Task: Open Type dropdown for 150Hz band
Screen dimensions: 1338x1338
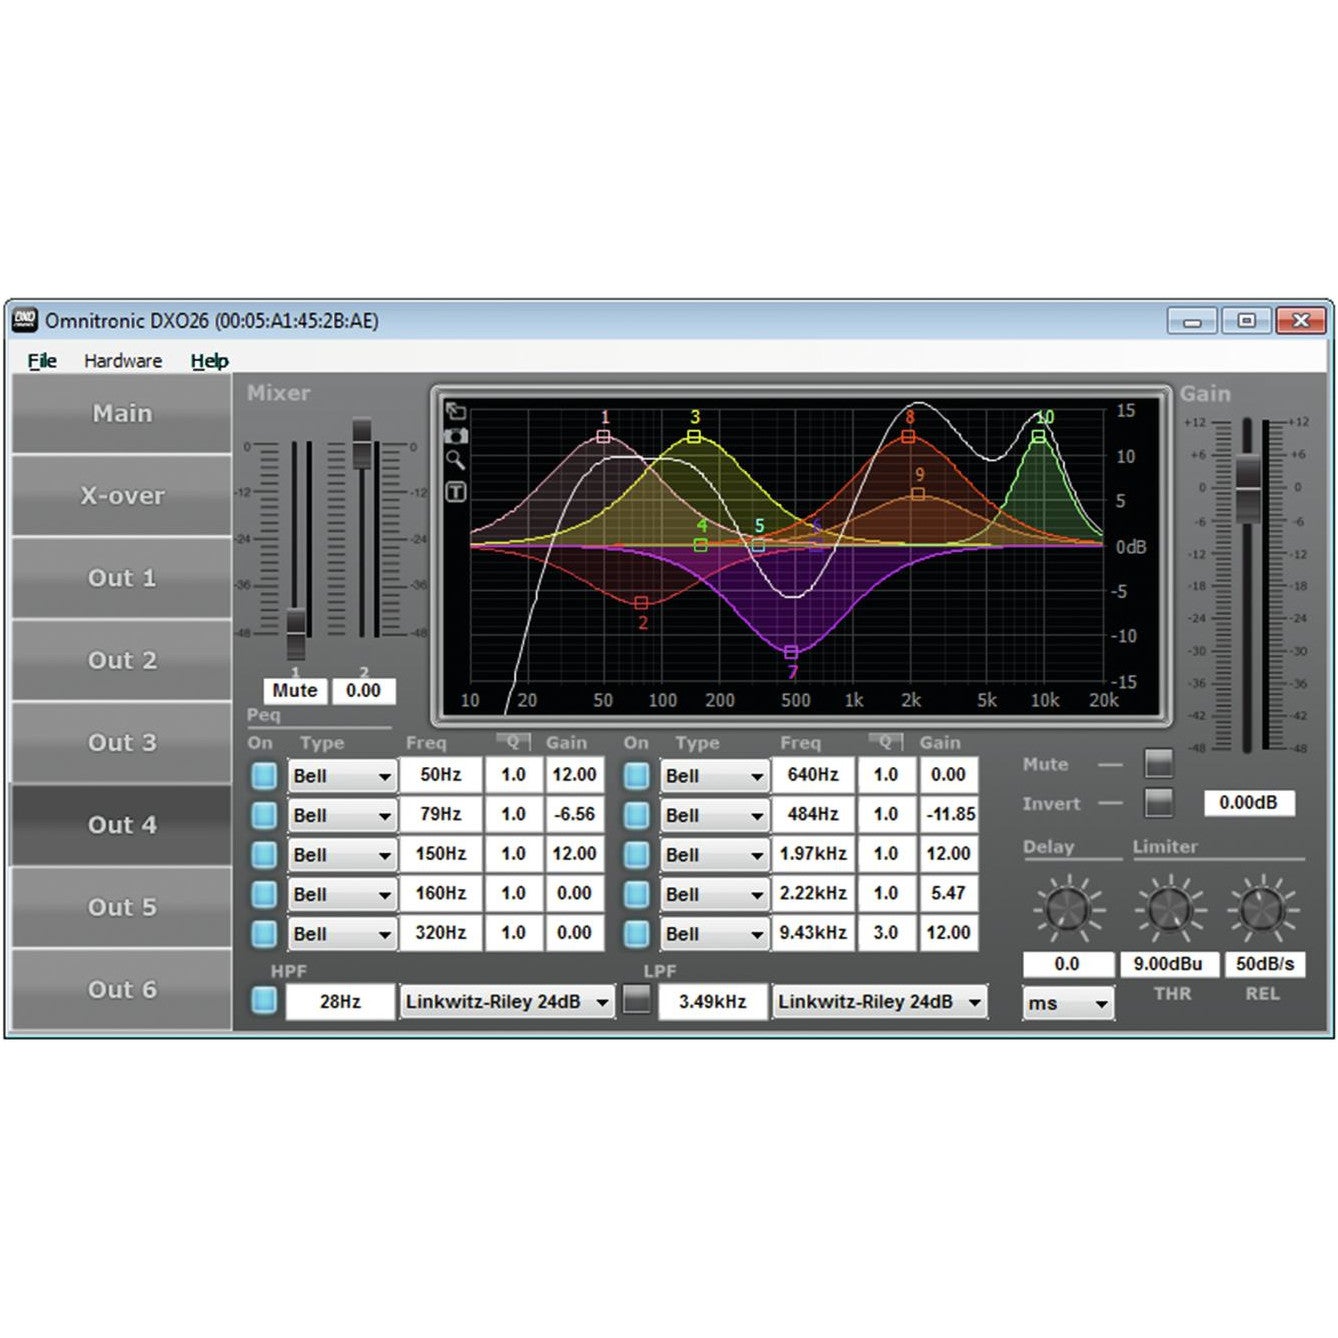Action: click(341, 855)
